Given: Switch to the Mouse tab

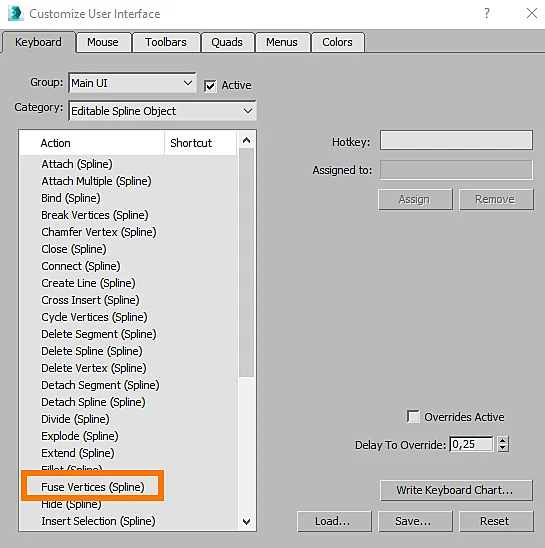Looking at the screenshot, I should coord(103,42).
